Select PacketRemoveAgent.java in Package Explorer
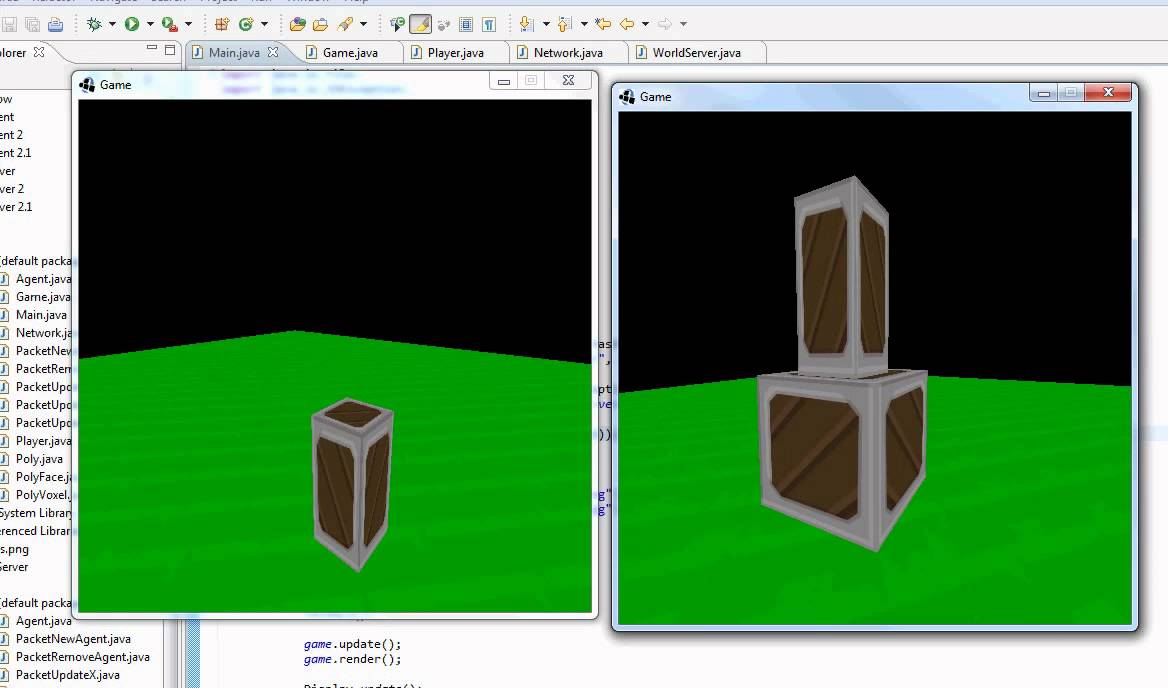Image resolution: width=1168 pixels, height=688 pixels. click(82, 657)
